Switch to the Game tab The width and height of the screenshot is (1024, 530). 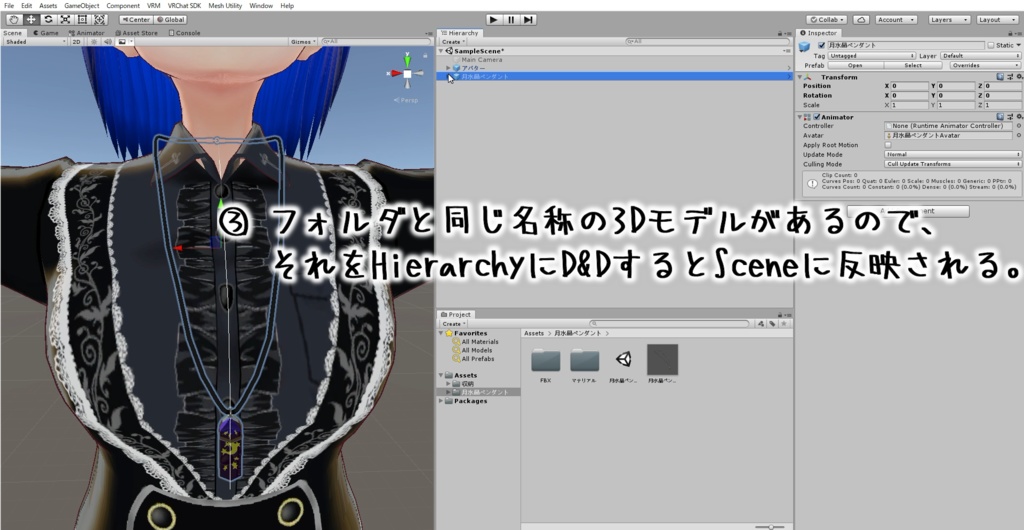tap(46, 33)
